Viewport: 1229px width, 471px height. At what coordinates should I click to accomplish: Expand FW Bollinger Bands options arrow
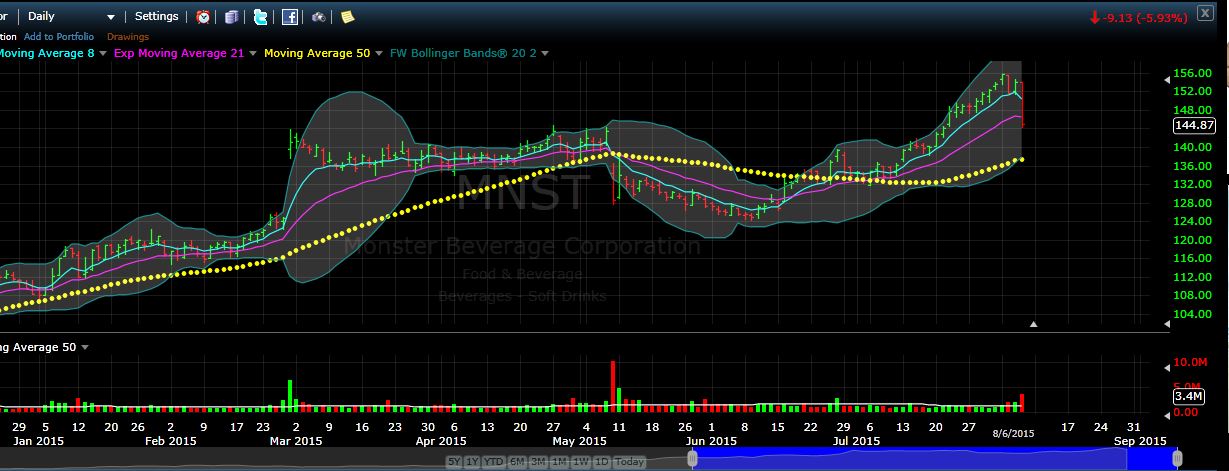pos(544,53)
